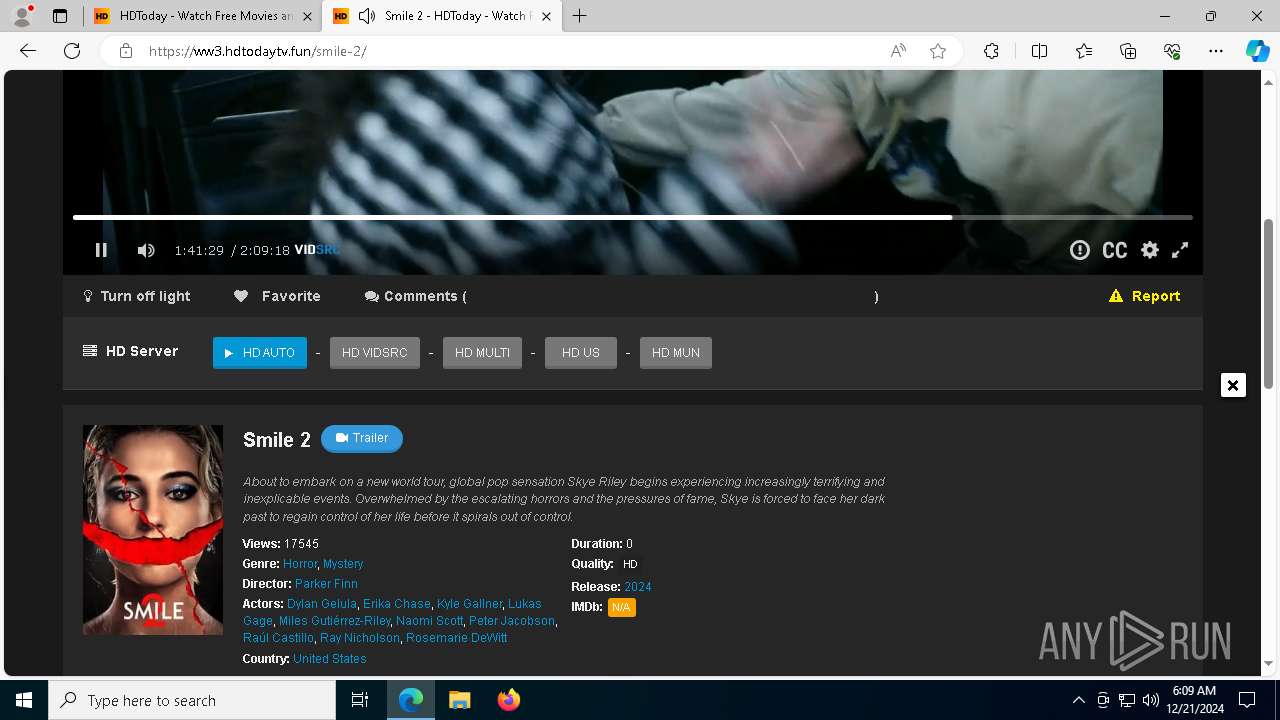Show hidden system tray icons
The image size is (1280, 720).
pos(1078,700)
